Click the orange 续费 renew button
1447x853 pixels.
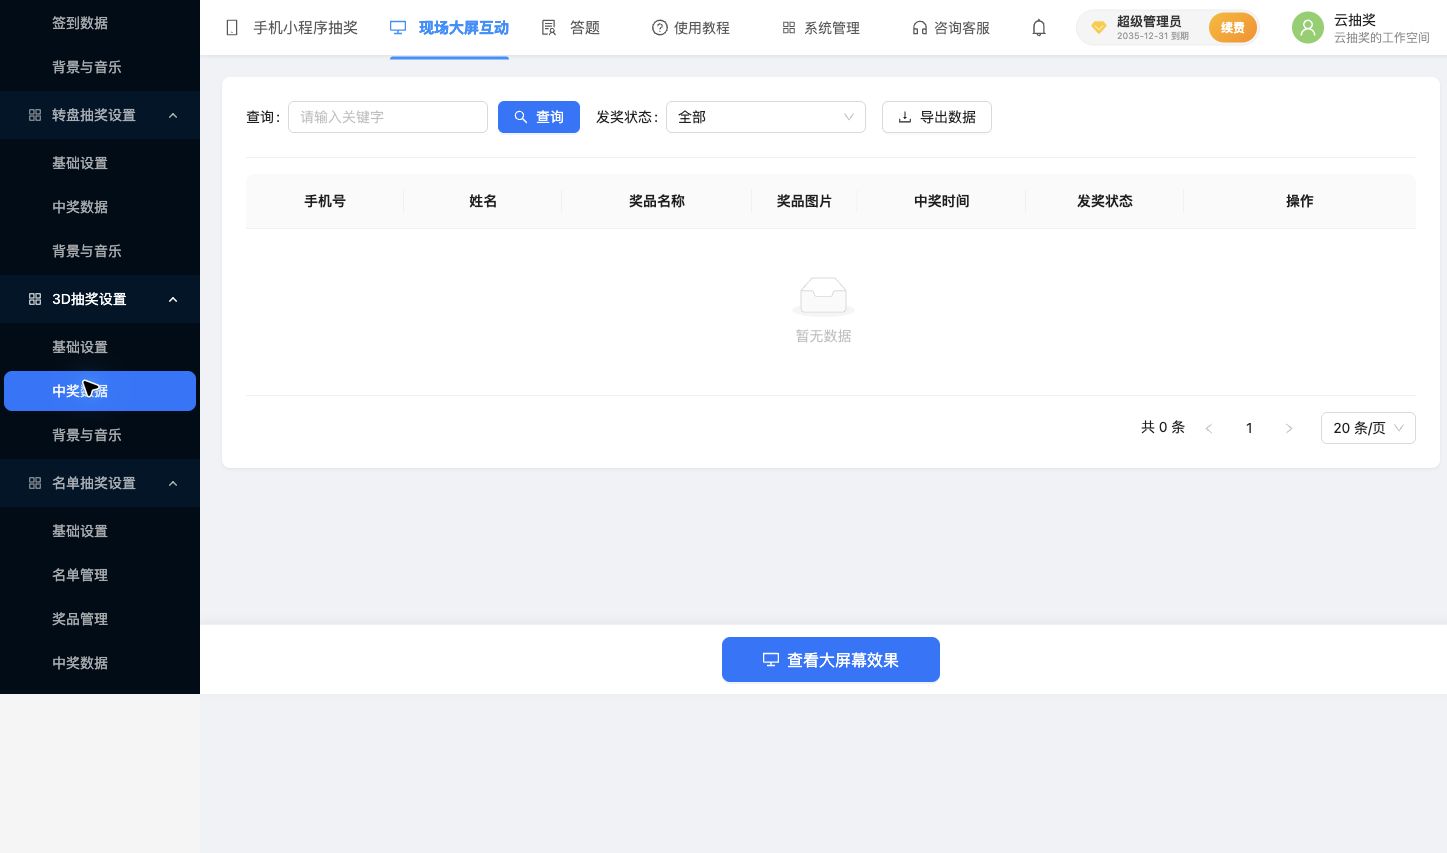1232,28
